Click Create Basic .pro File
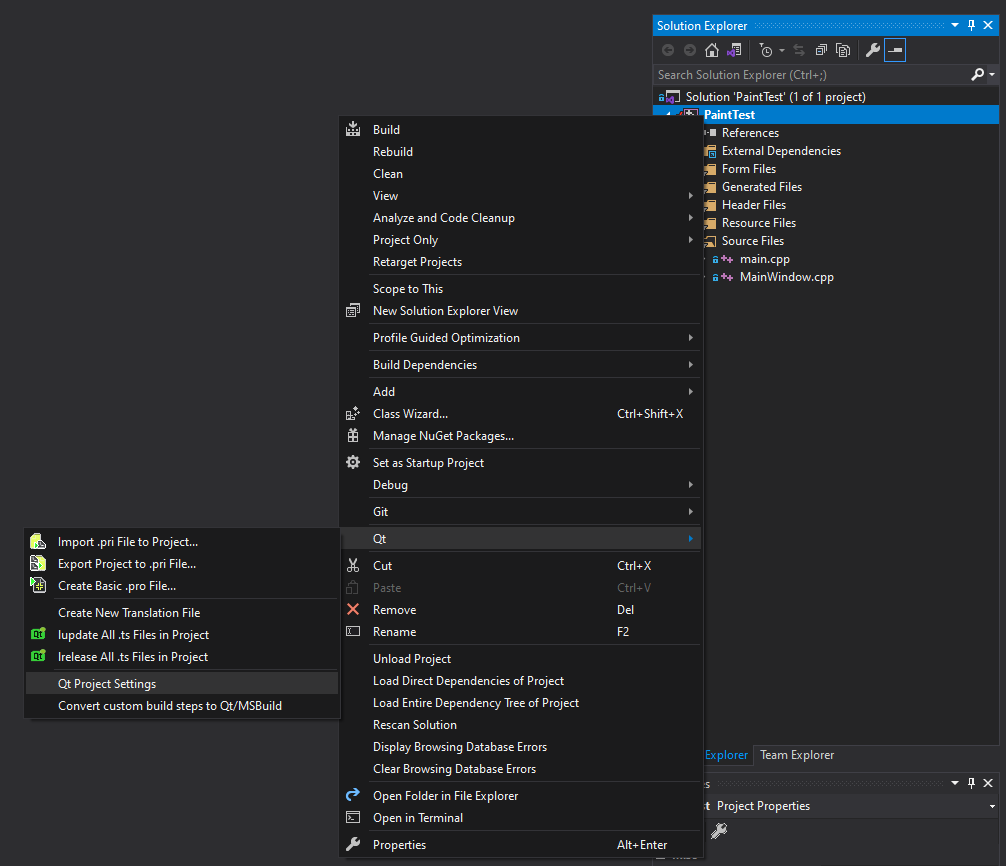1006x866 pixels. (182, 586)
